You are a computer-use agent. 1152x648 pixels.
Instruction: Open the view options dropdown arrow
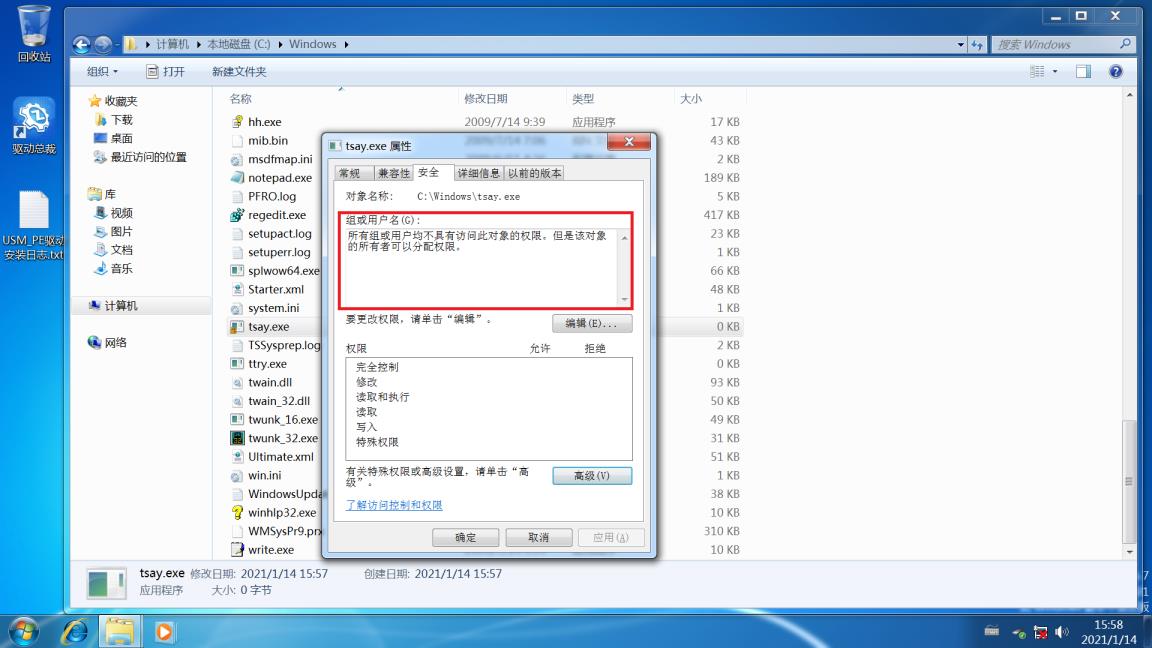pyautogui.click(x=1055, y=71)
